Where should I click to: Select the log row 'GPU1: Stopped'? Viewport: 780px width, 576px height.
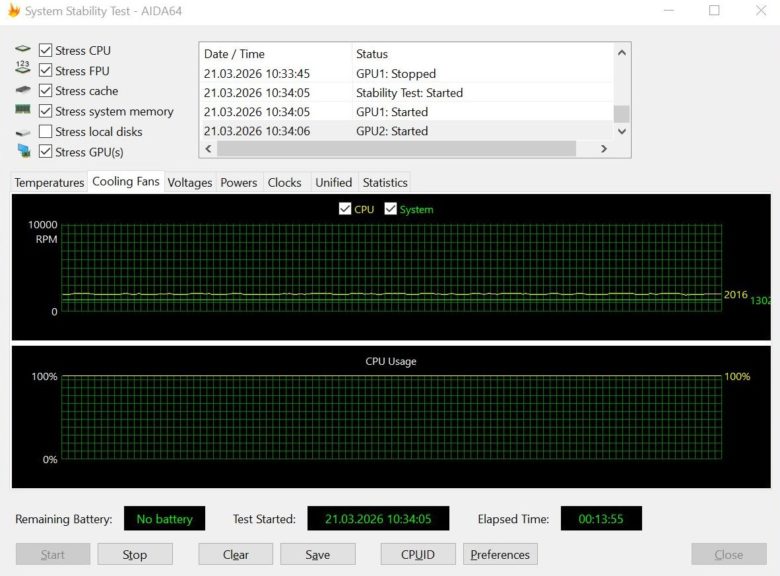tap(407, 74)
